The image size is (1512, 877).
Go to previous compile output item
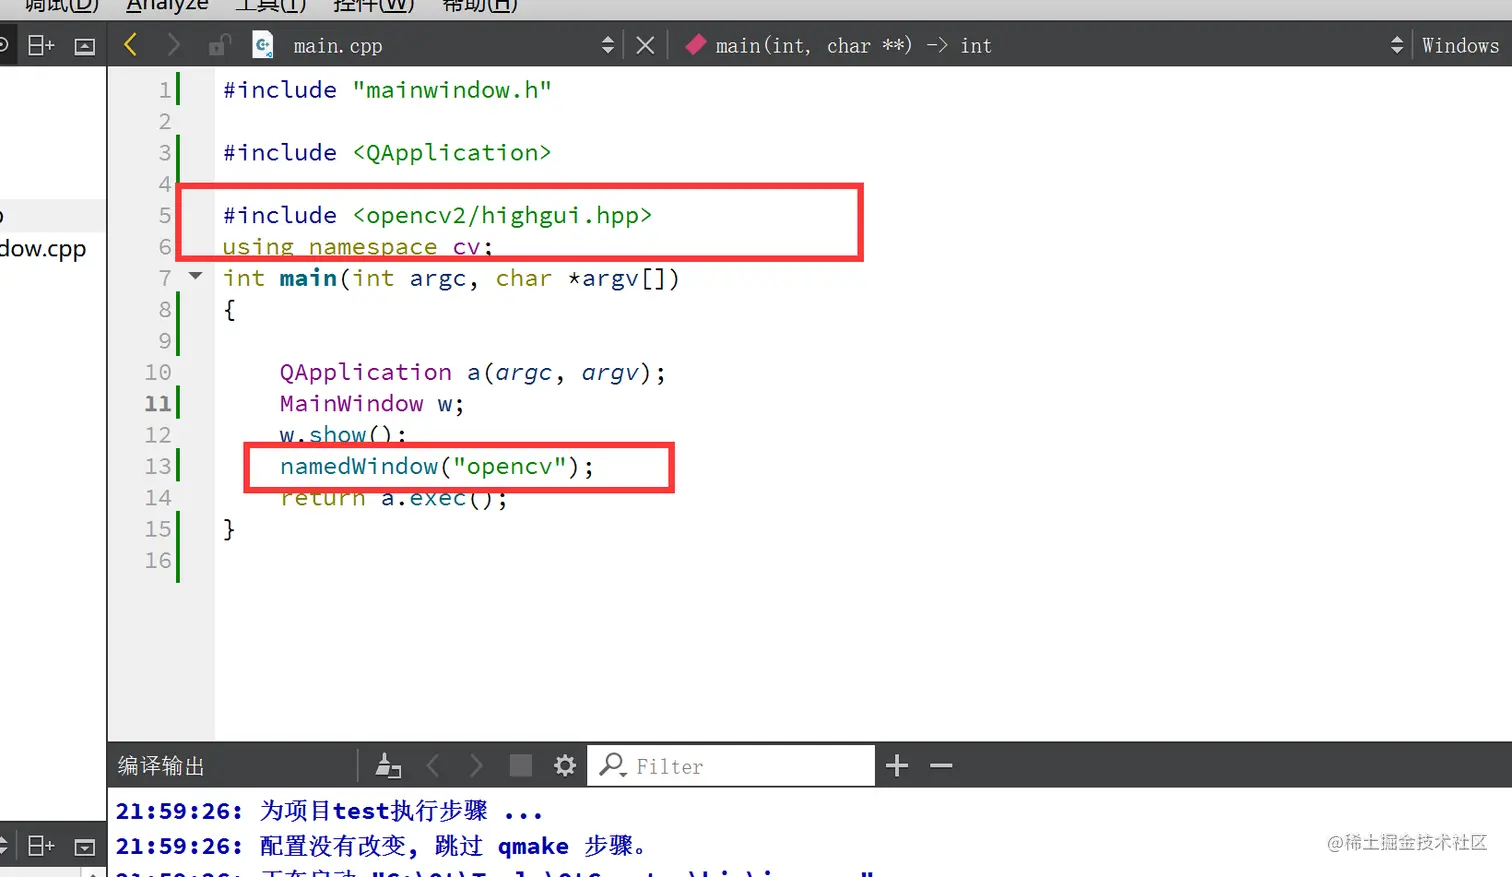433,766
